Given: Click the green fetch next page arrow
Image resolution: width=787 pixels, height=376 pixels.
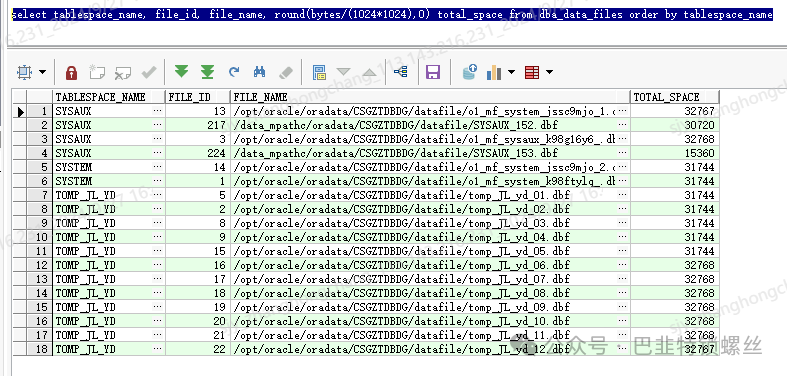Looking at the screenshot, I should 181,72.
